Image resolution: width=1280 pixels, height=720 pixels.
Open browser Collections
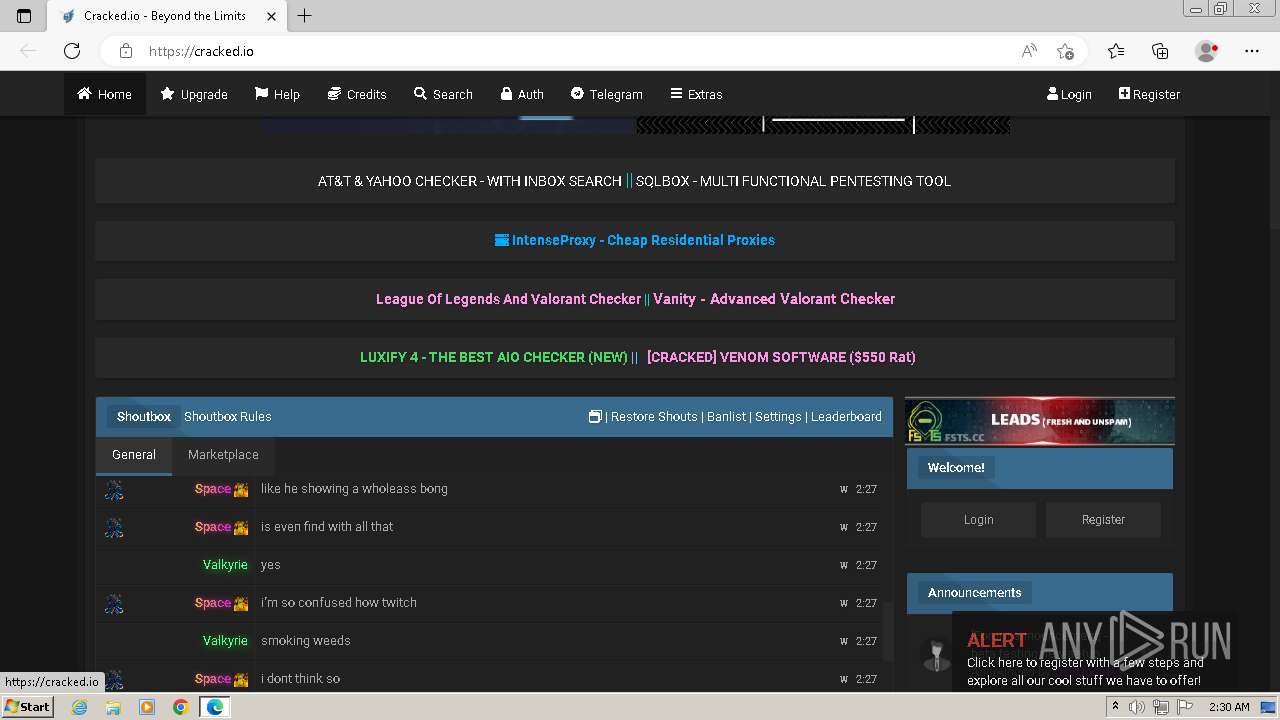[x=1160, y=51]
